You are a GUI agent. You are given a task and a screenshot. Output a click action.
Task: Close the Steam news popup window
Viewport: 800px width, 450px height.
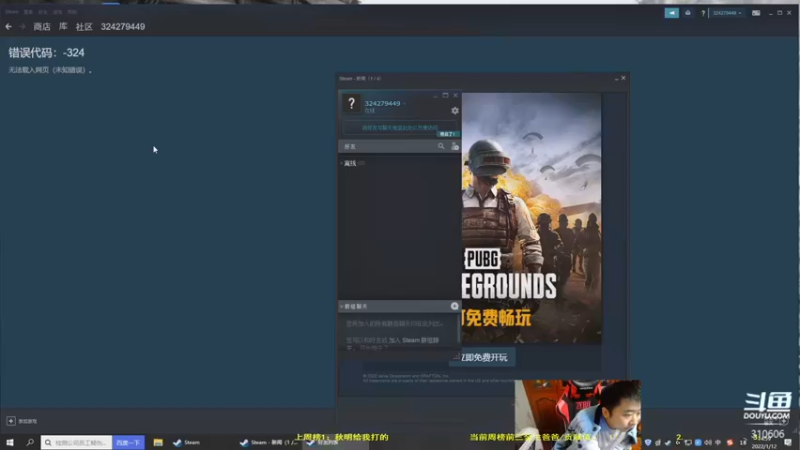623,78
